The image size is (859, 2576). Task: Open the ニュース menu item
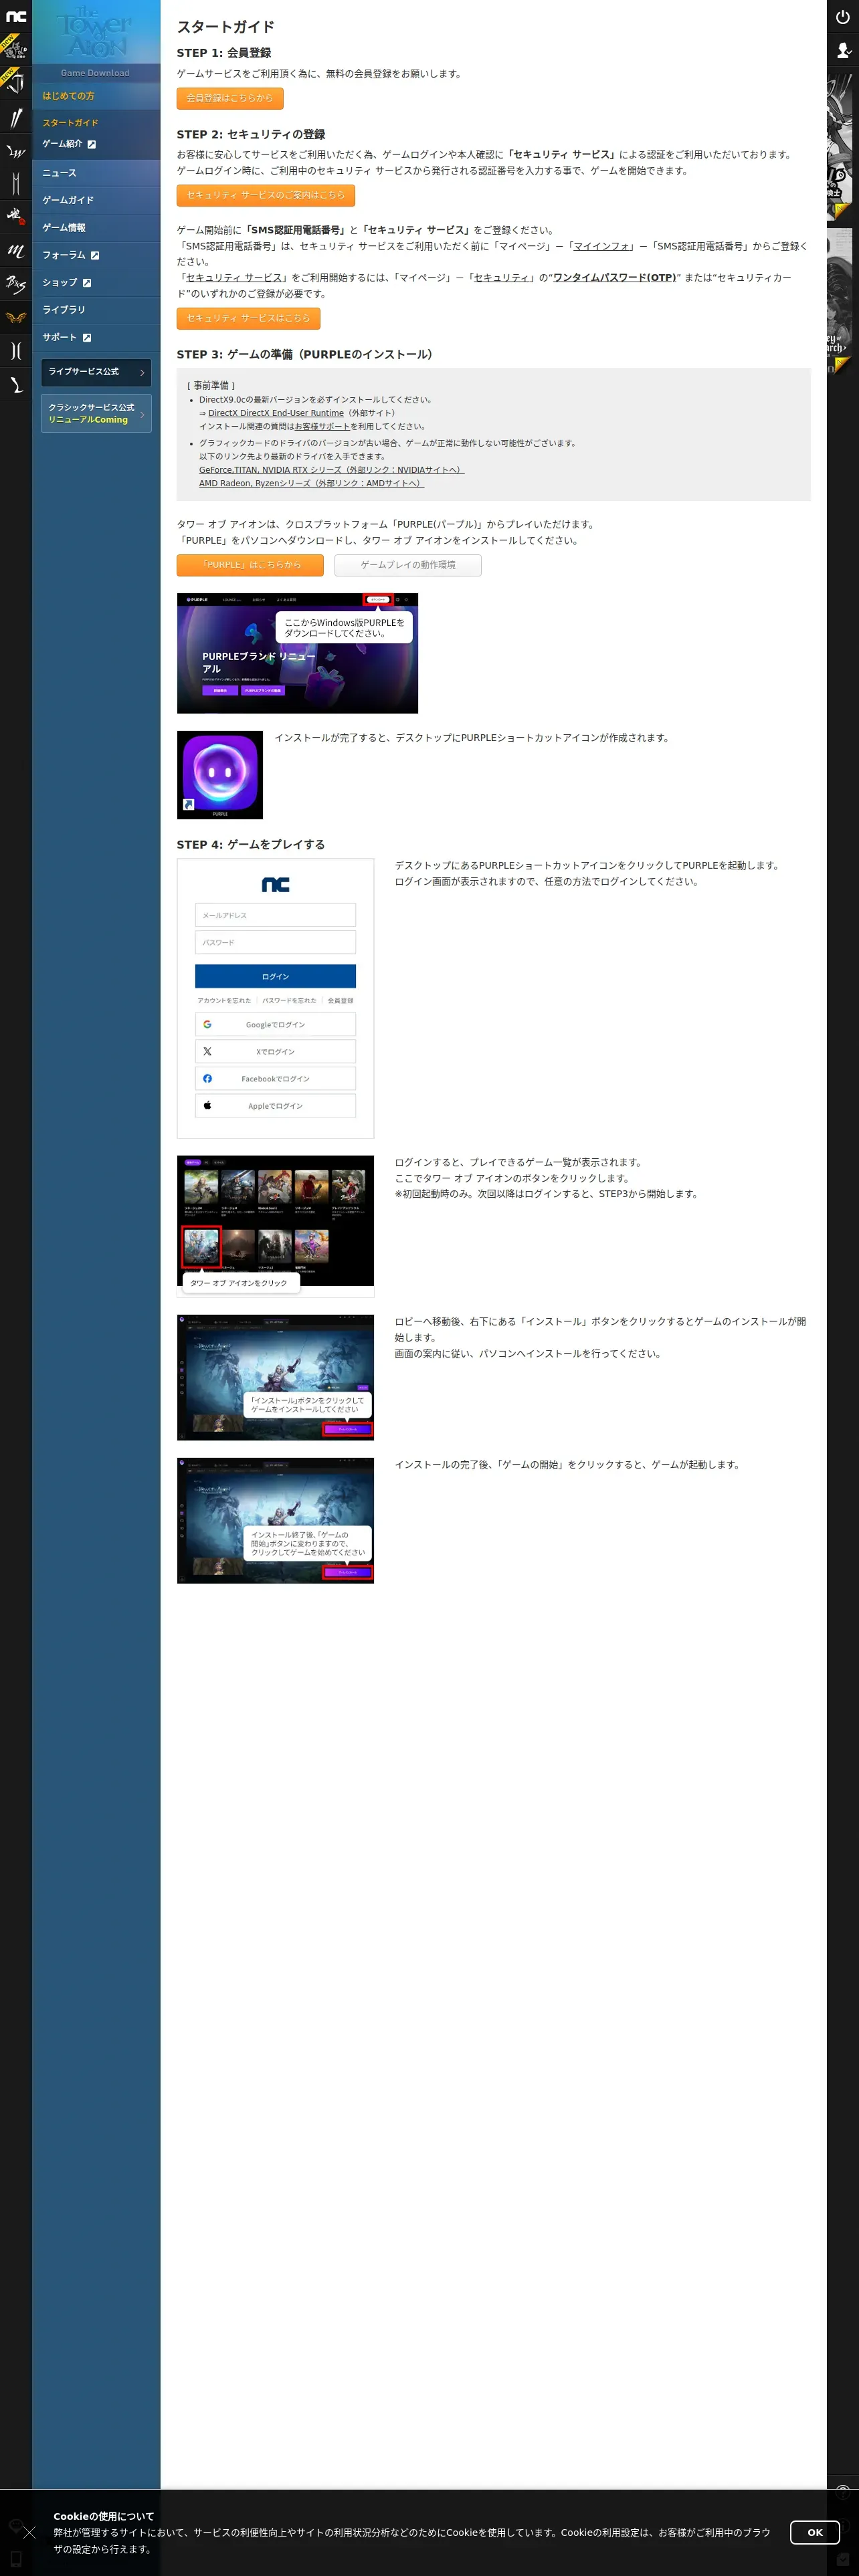pyautogui.click(x=96, y=173)
